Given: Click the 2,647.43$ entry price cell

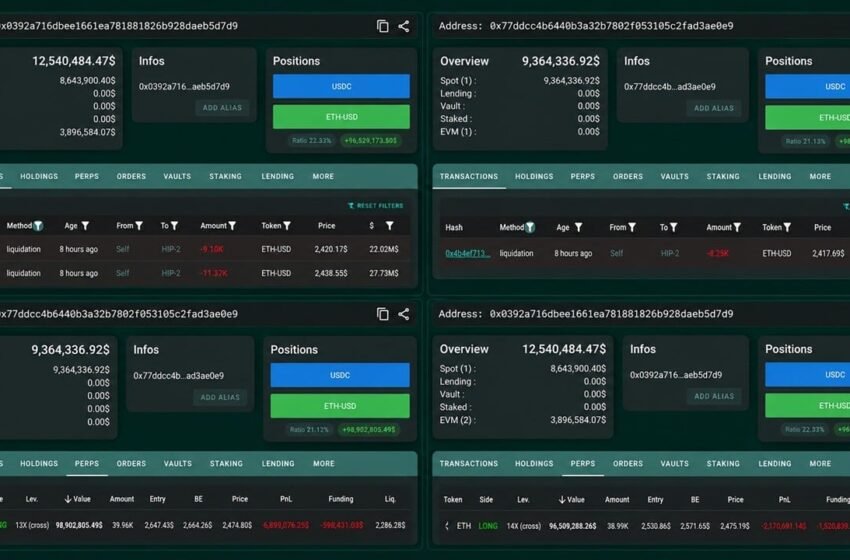Looking at the screenshot, I should 159,525.
